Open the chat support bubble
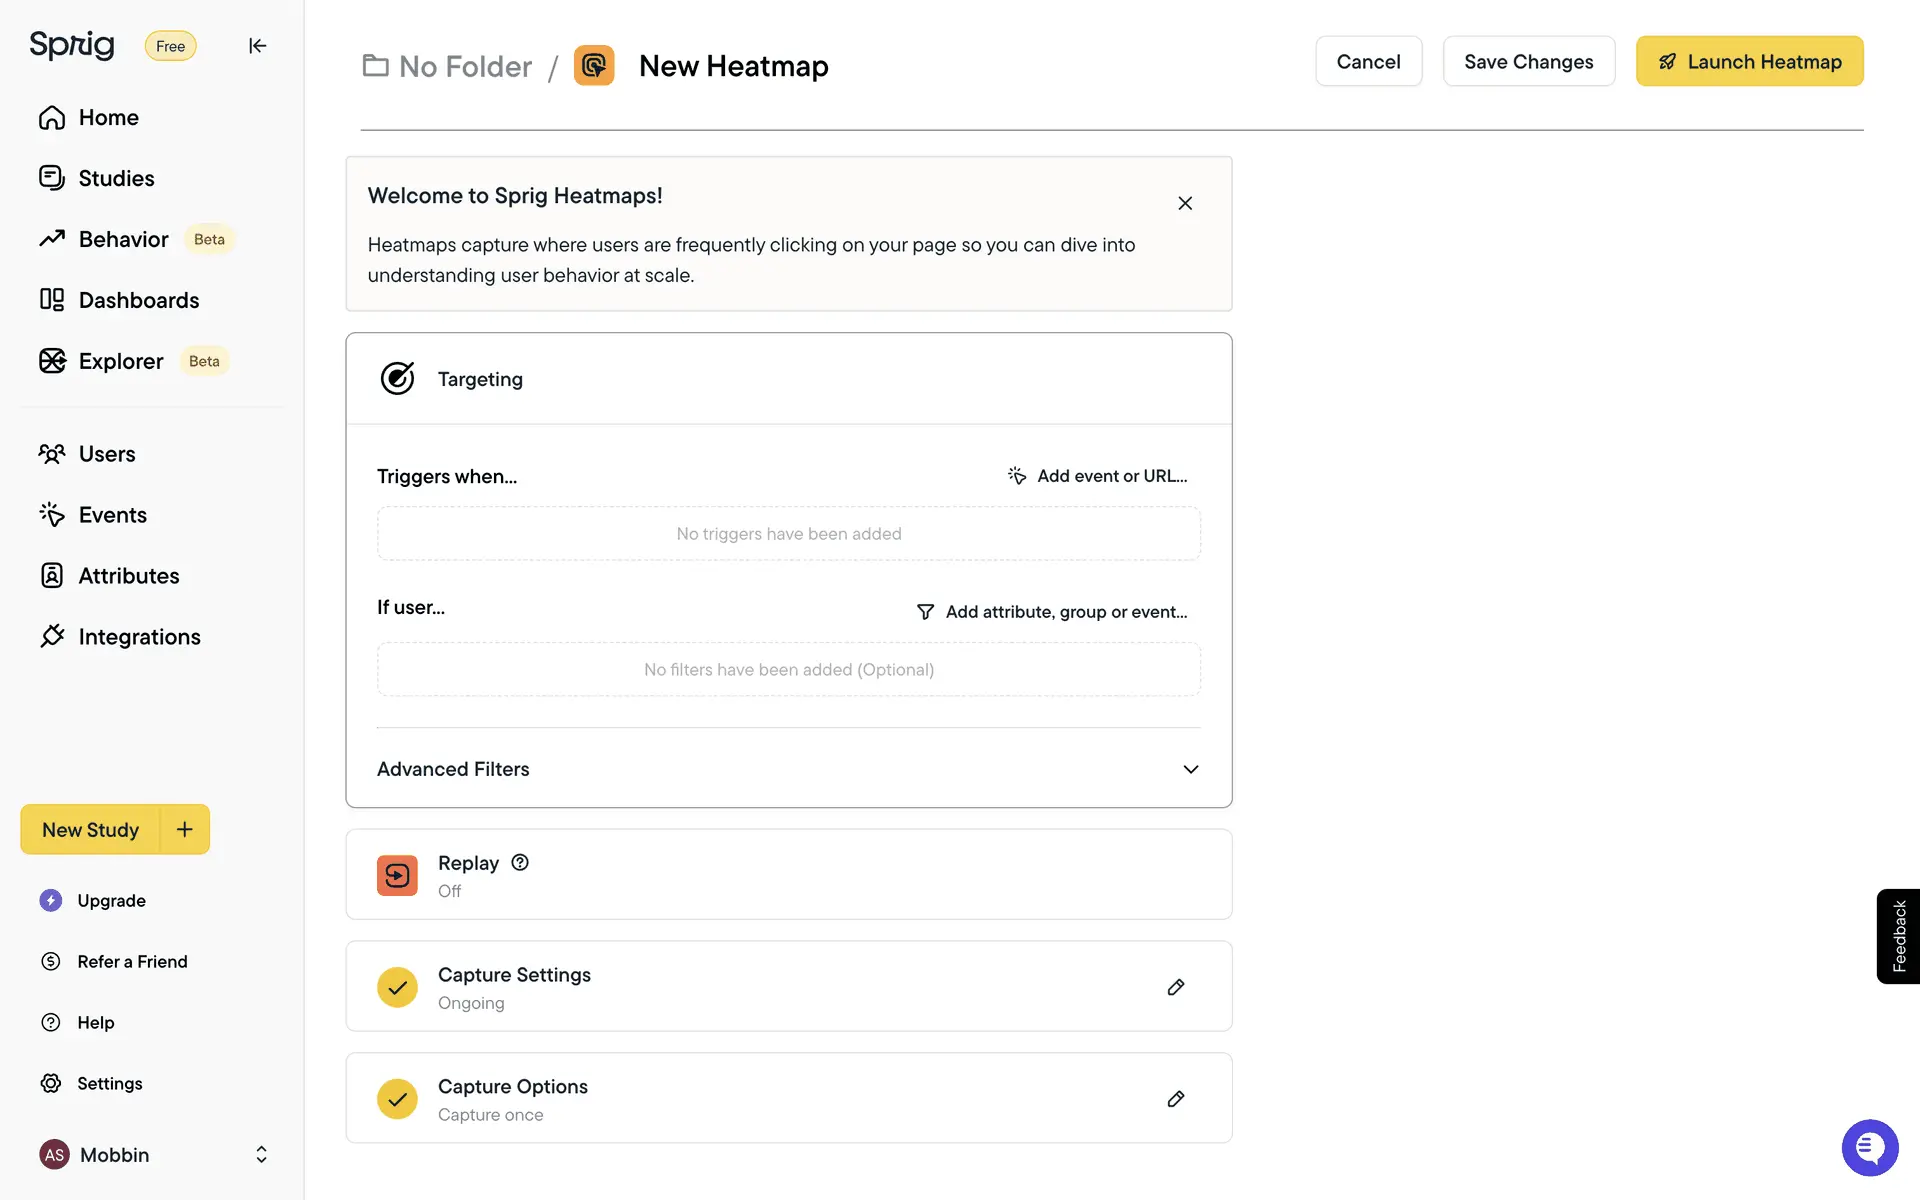This screenshot has width=1920, height=1200. (1869, 1147)
